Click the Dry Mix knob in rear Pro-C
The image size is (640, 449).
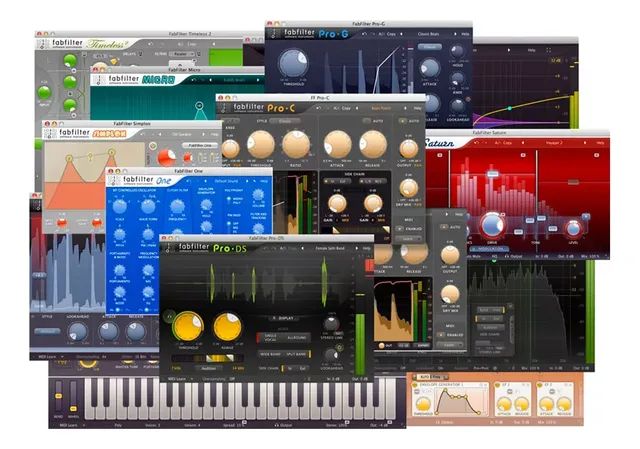coord(450,293)
